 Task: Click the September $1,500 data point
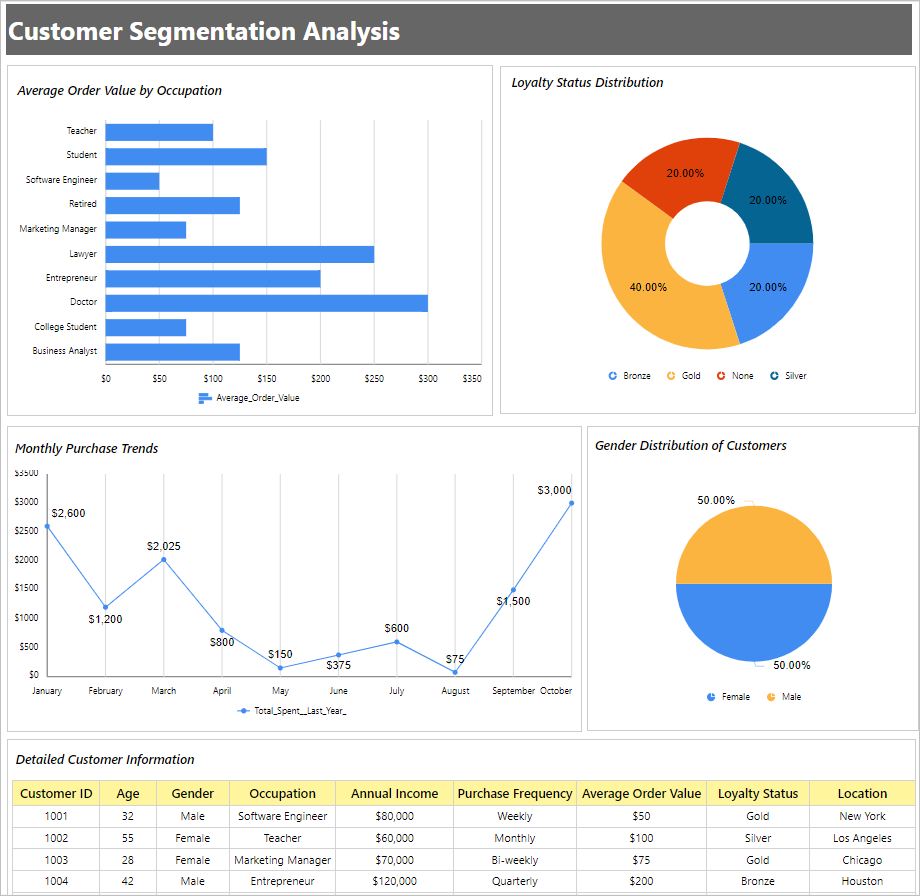tap(513, 590)
